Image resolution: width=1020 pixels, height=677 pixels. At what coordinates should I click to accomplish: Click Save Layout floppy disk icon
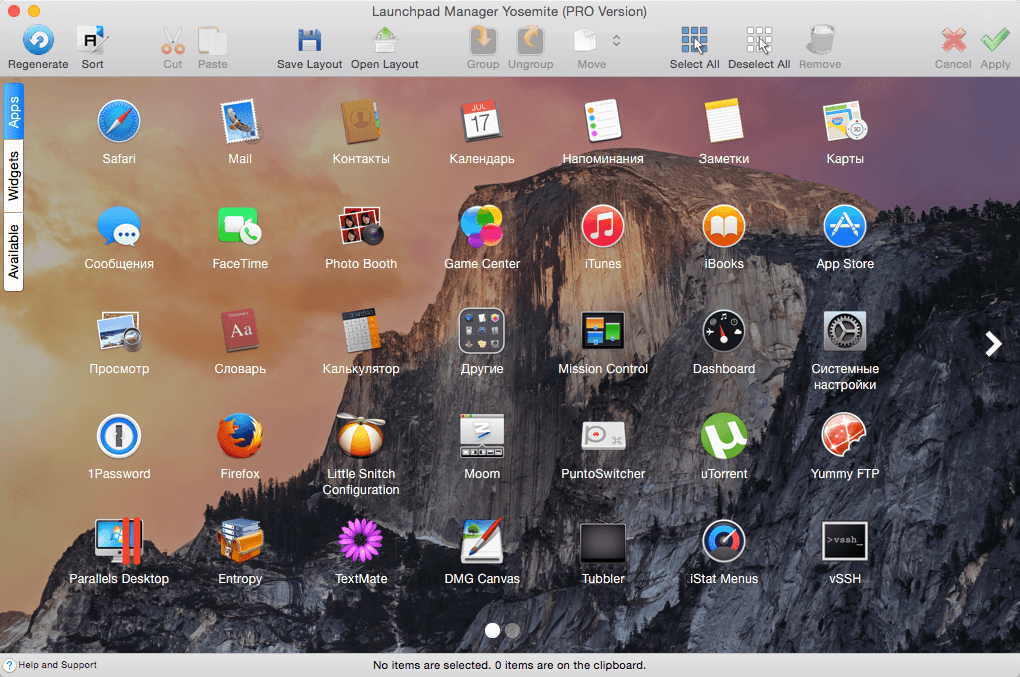pos(310,41)
